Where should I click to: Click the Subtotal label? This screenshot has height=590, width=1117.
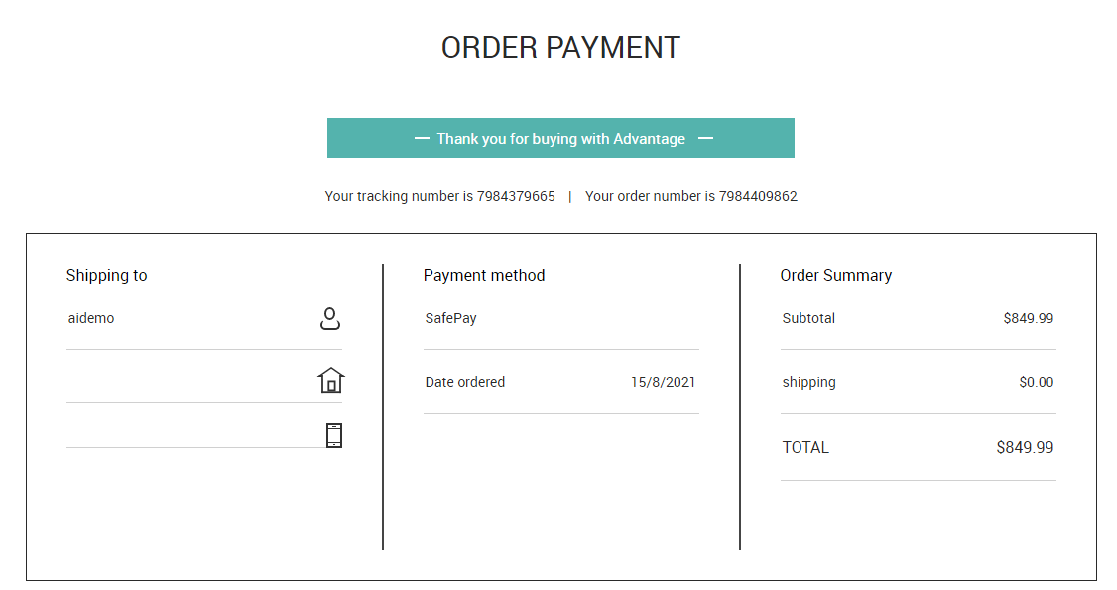pyautogui.click(x=809, y=319)
